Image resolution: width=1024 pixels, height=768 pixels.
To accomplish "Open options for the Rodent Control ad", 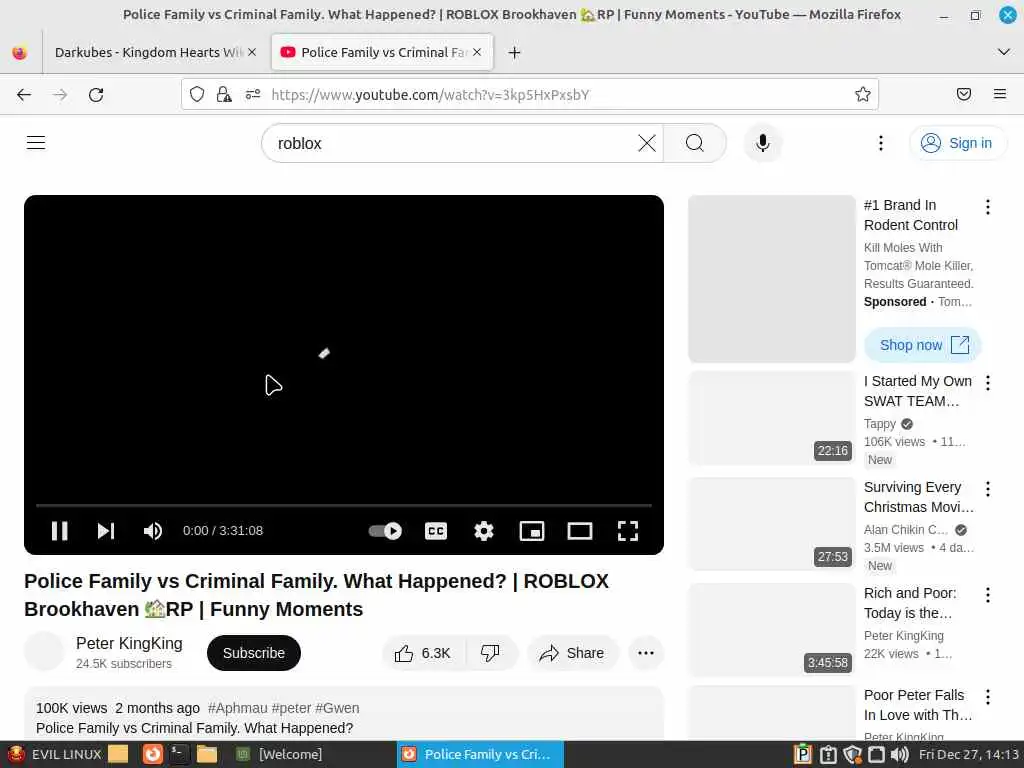I will click(x=987, y=207).
